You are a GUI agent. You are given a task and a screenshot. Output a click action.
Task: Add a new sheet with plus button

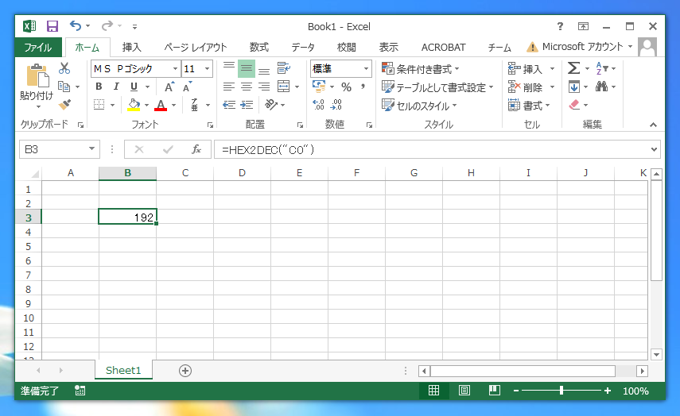coord(185,370)
